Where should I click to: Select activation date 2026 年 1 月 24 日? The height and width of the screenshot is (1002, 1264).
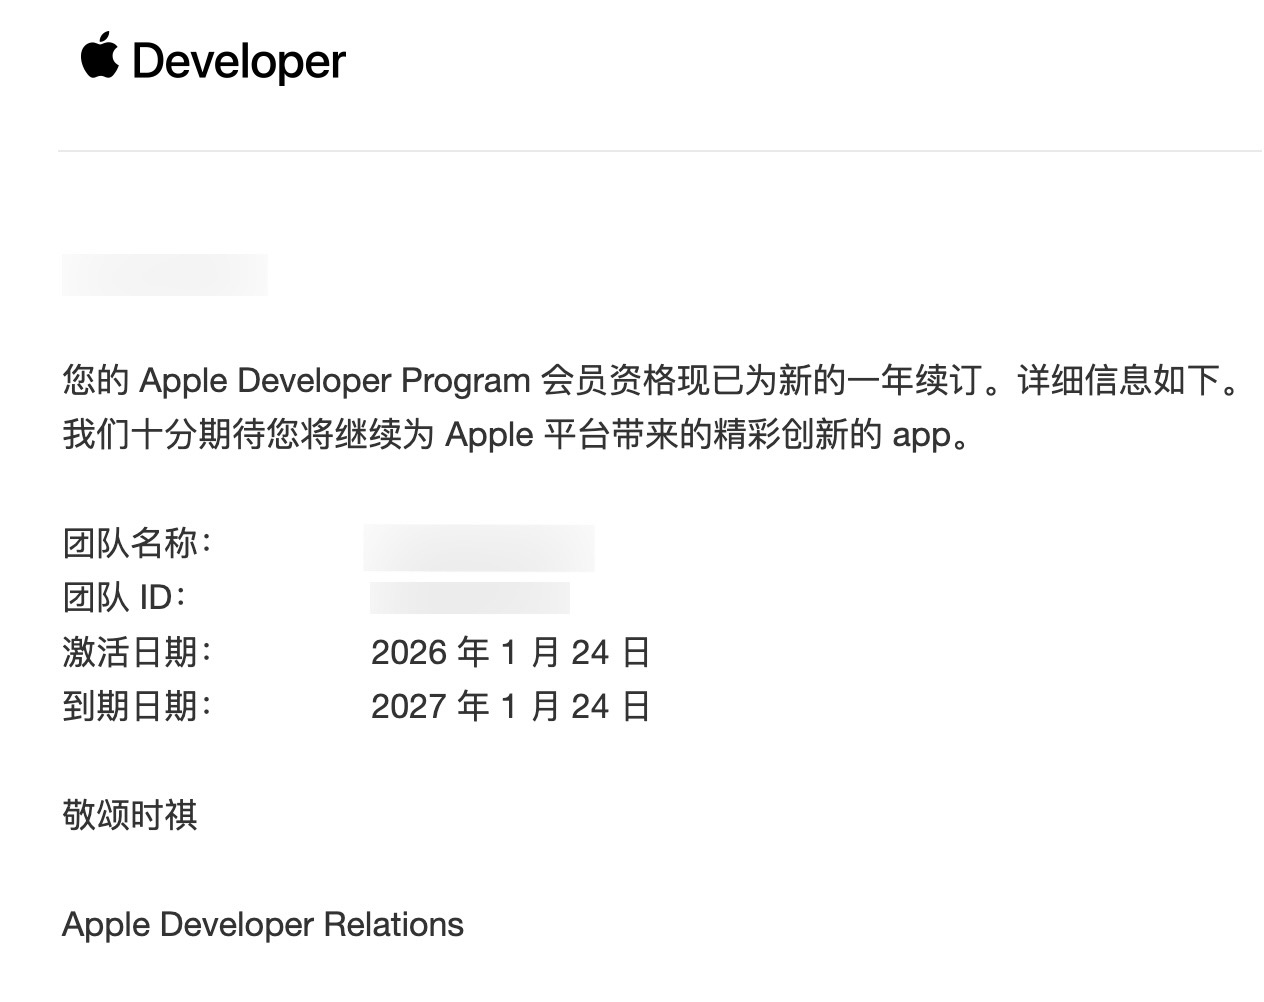[x=511, y=652]
